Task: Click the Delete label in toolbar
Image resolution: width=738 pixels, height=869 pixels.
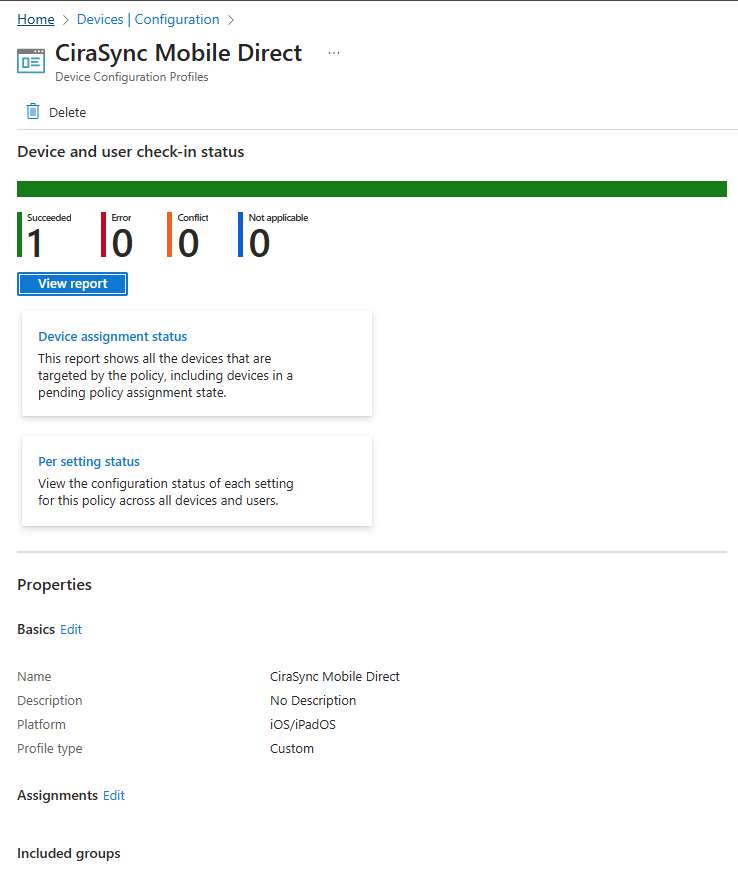Action: [x=68, y=113]
